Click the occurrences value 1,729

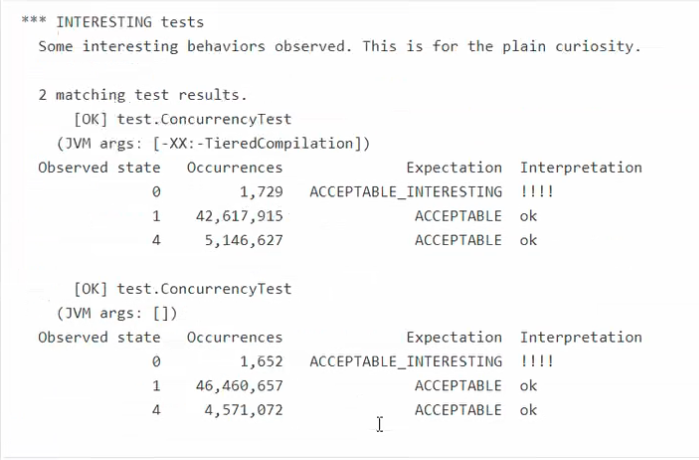tap(261, 192)
